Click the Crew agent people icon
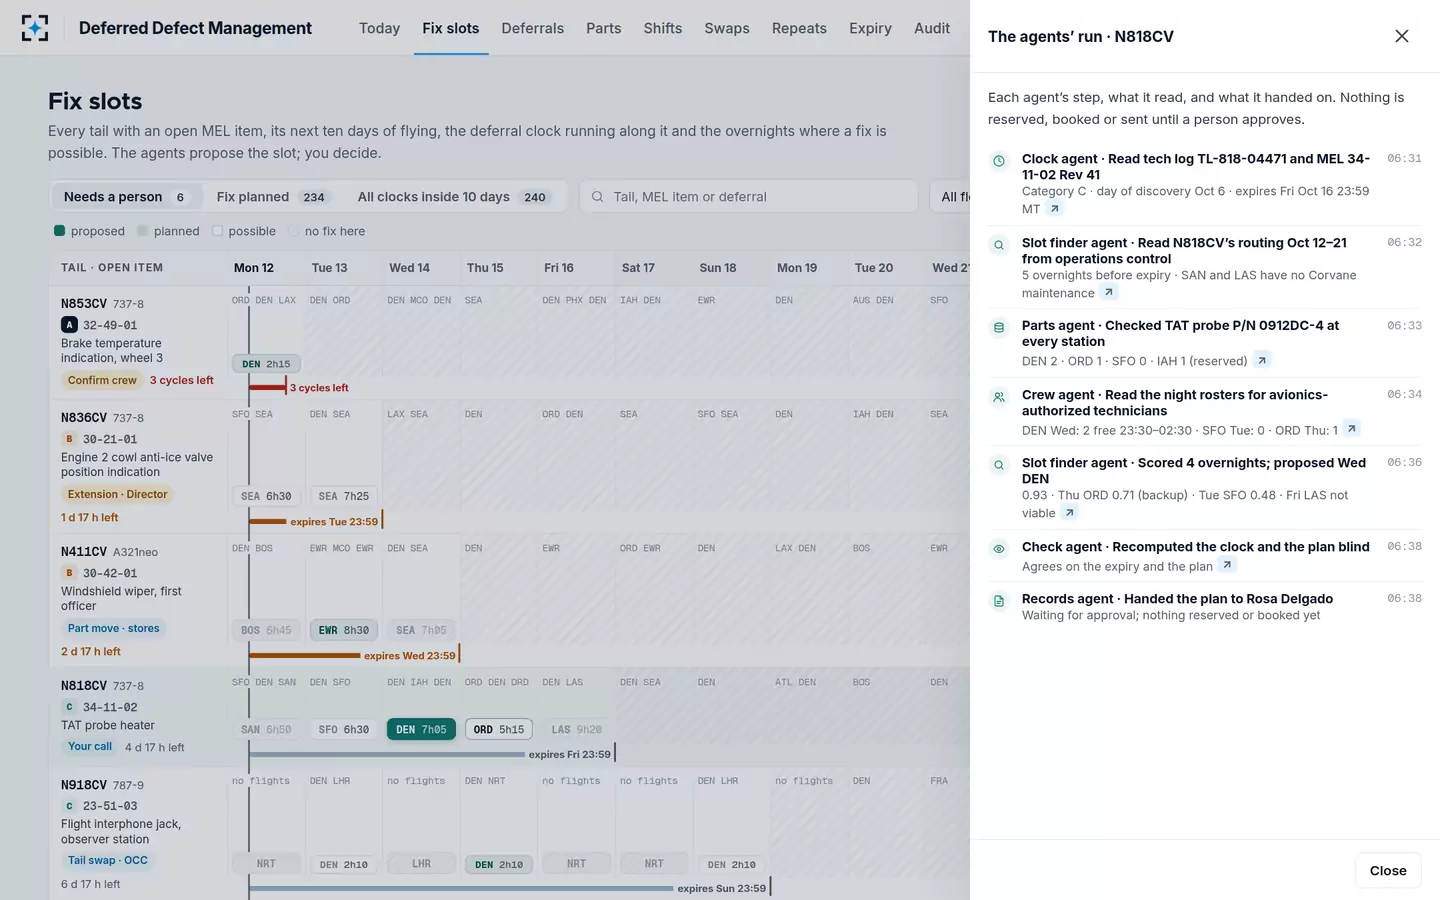The width and height of the screenshot is (1440, 900). coord(998,397)
